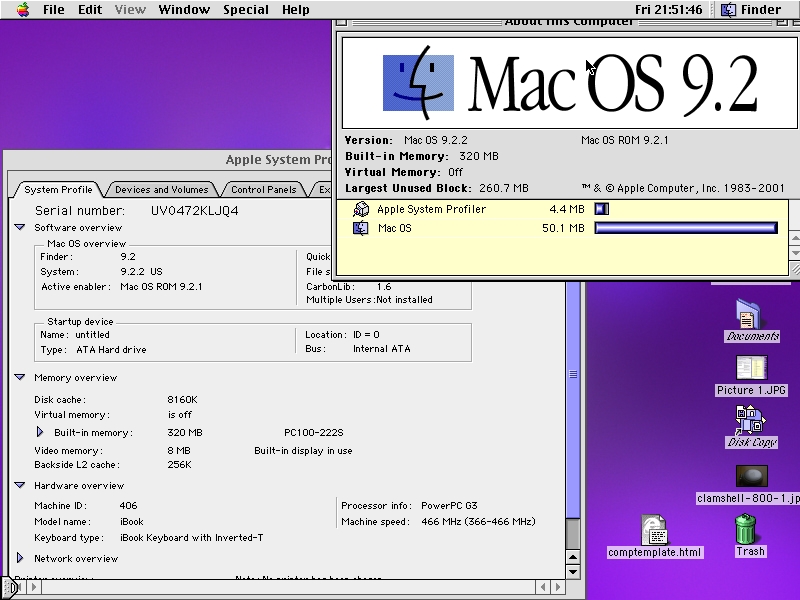Expand the Network overview section
Image resolution: width=800 pixels, height=600 pixels.
20,558
